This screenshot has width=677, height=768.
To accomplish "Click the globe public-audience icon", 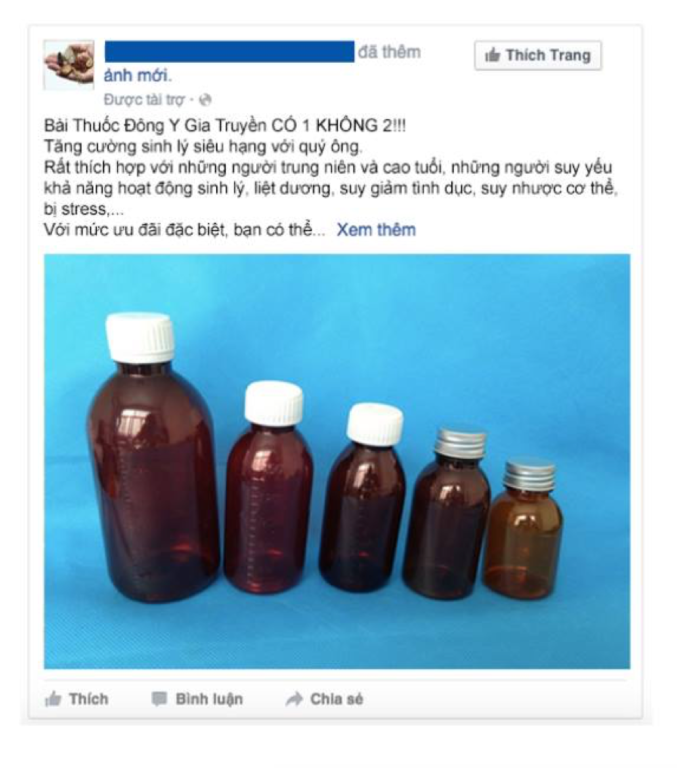I will coord(206,100).
